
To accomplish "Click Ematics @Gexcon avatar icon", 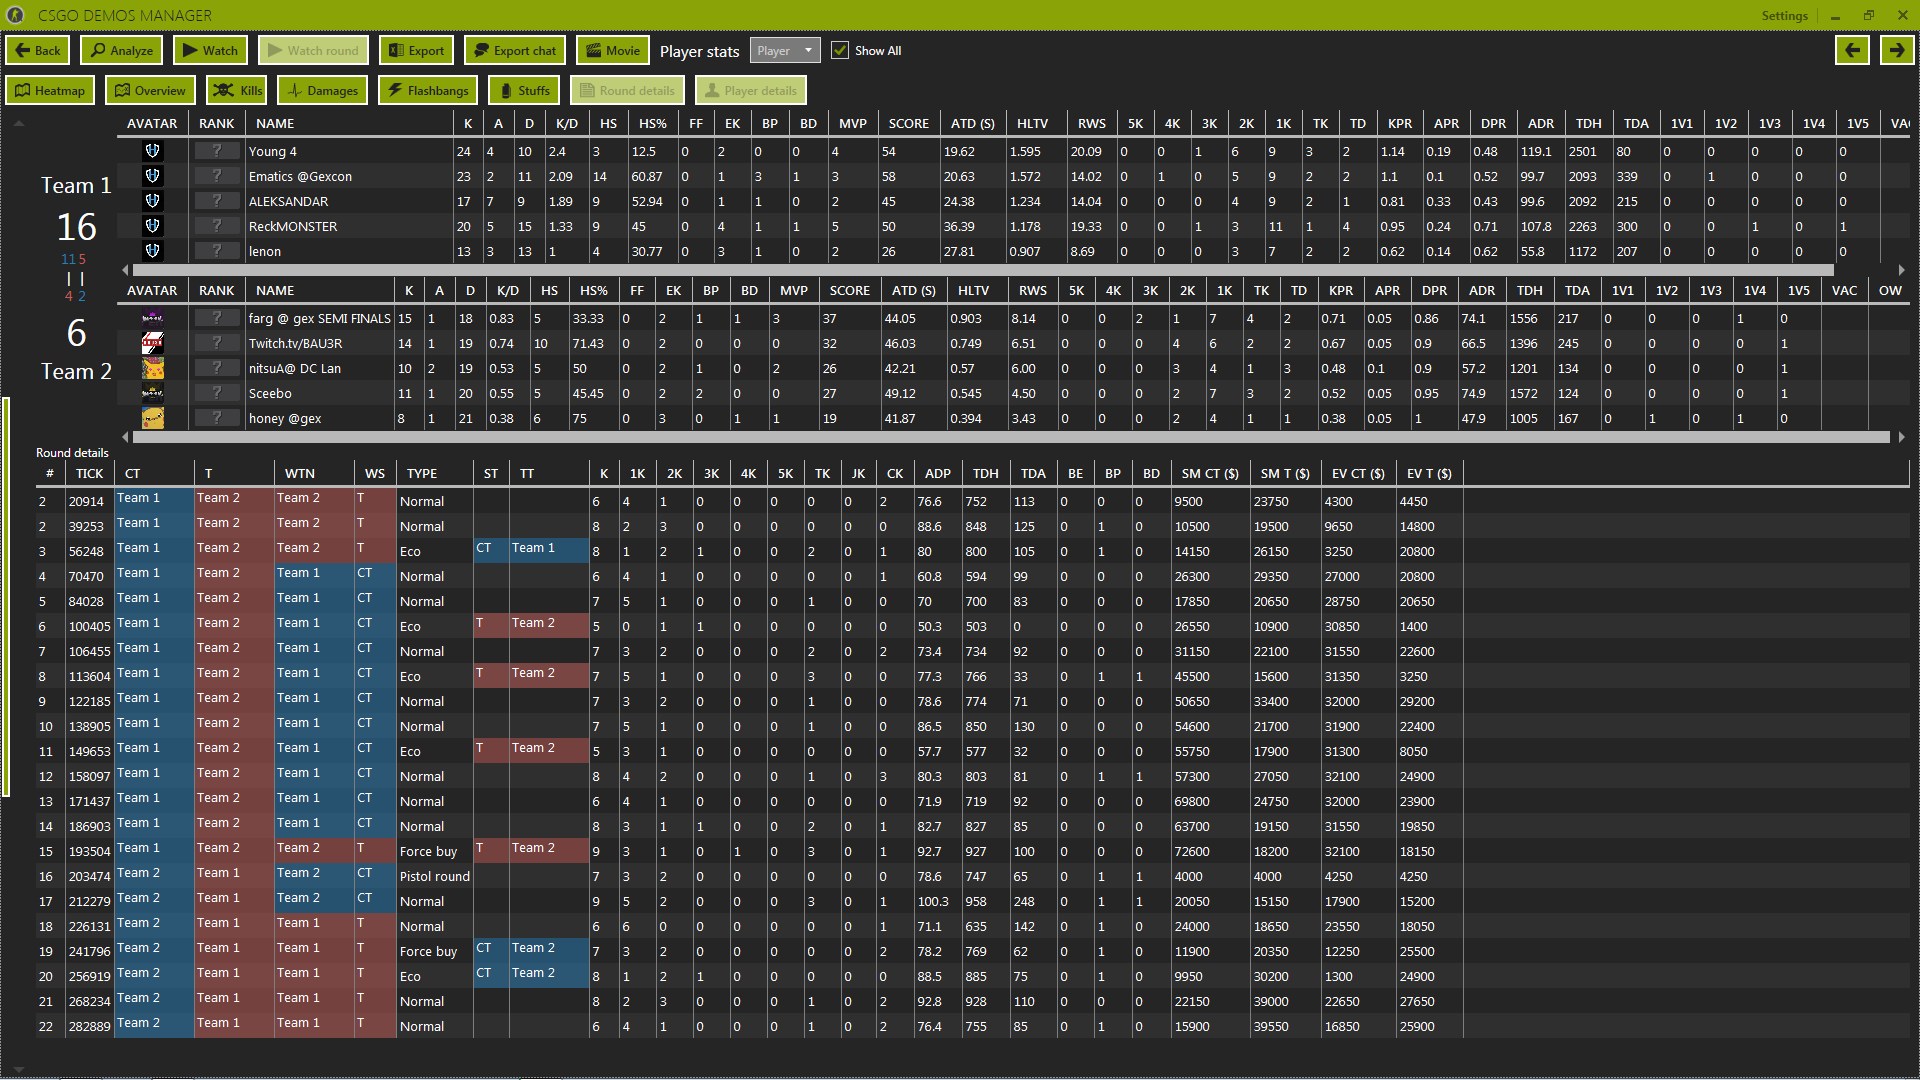I will point(152,176).
